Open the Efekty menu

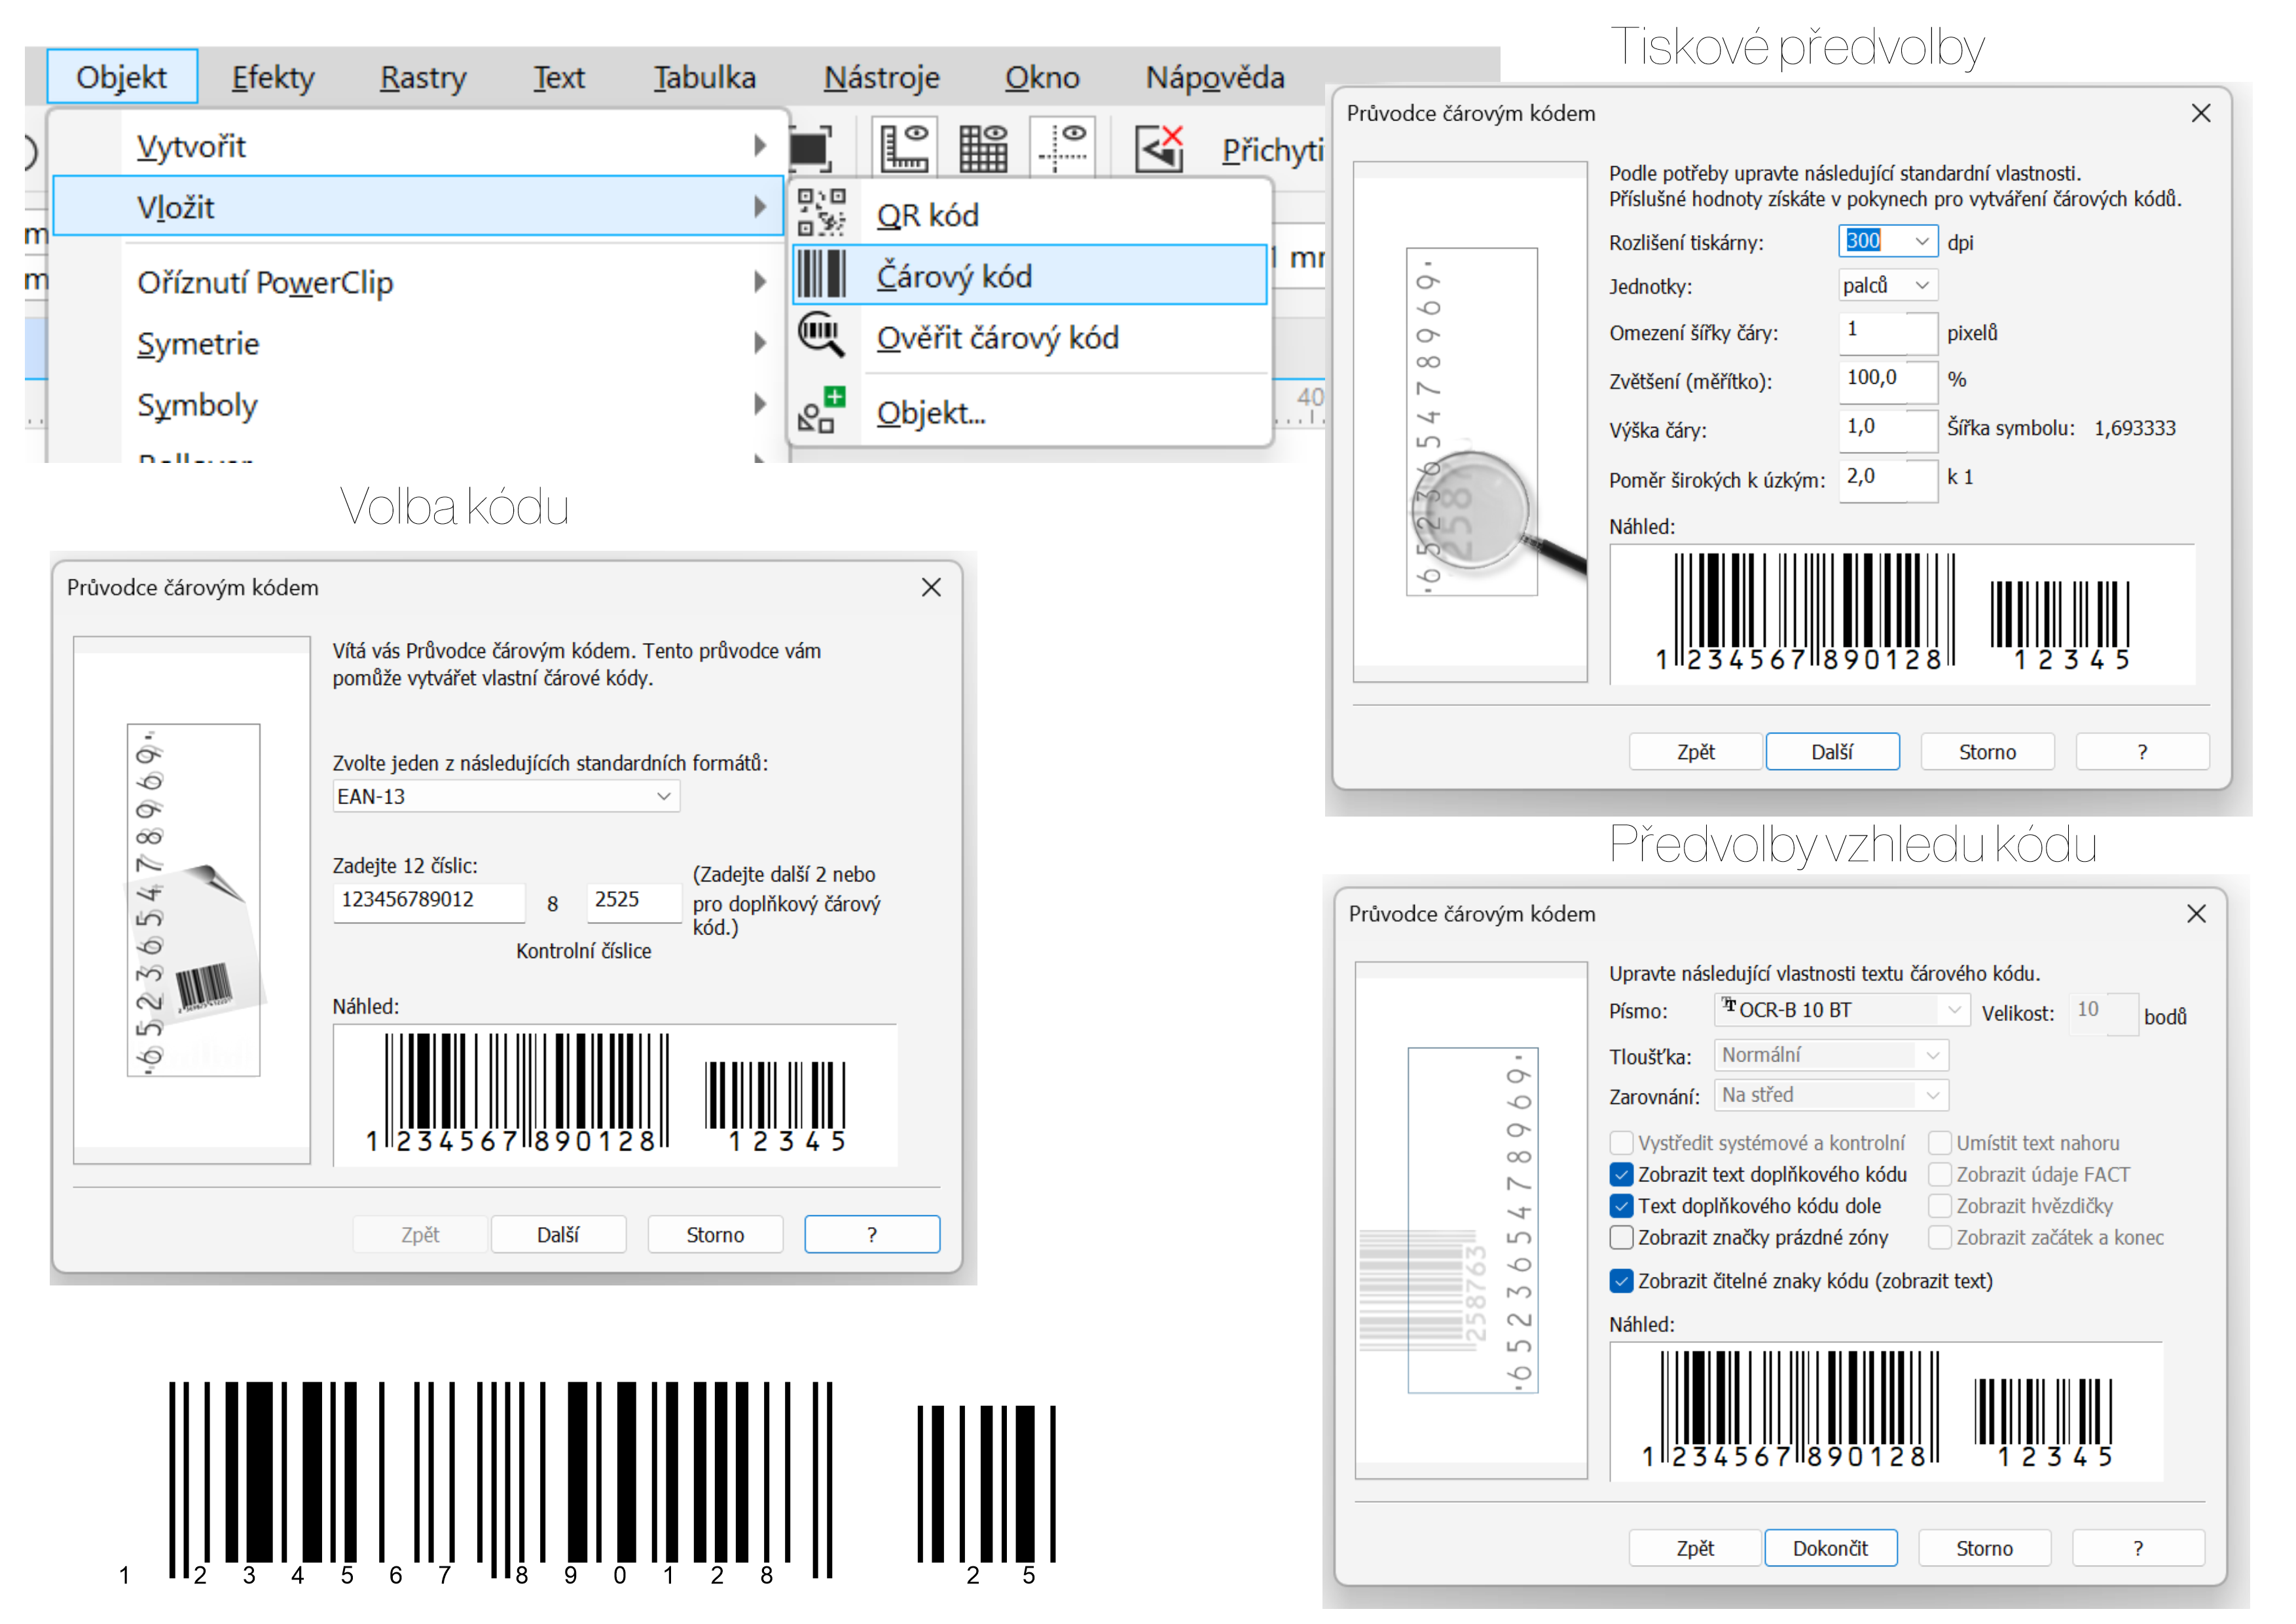pyautogui.click(x=273, y=77)
